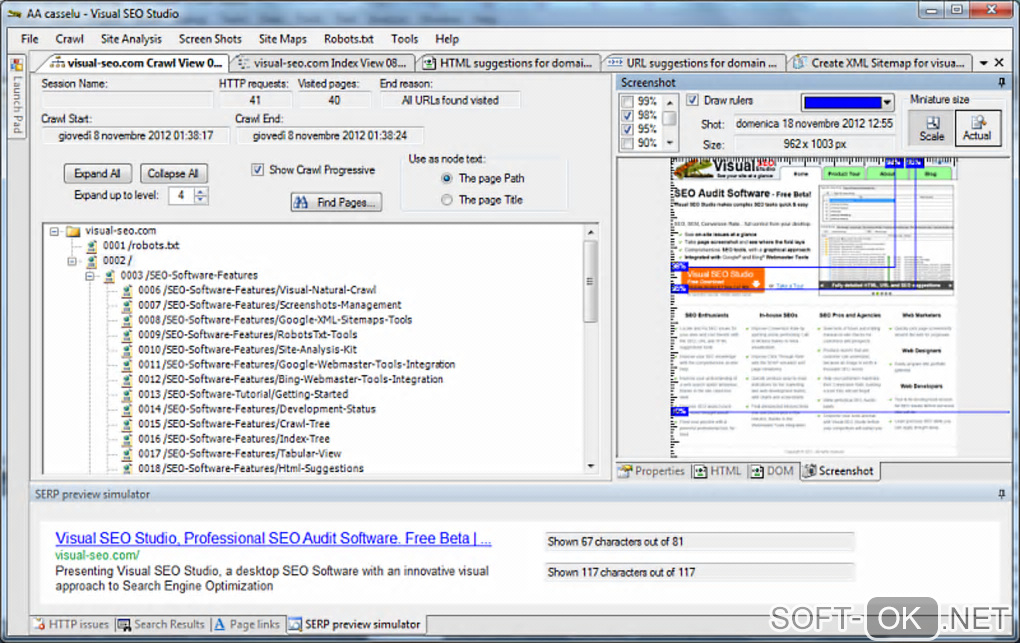Screen dimensions: 1020x643
Task: Decrease the Expand up to level value
Action: click(202, 199)
